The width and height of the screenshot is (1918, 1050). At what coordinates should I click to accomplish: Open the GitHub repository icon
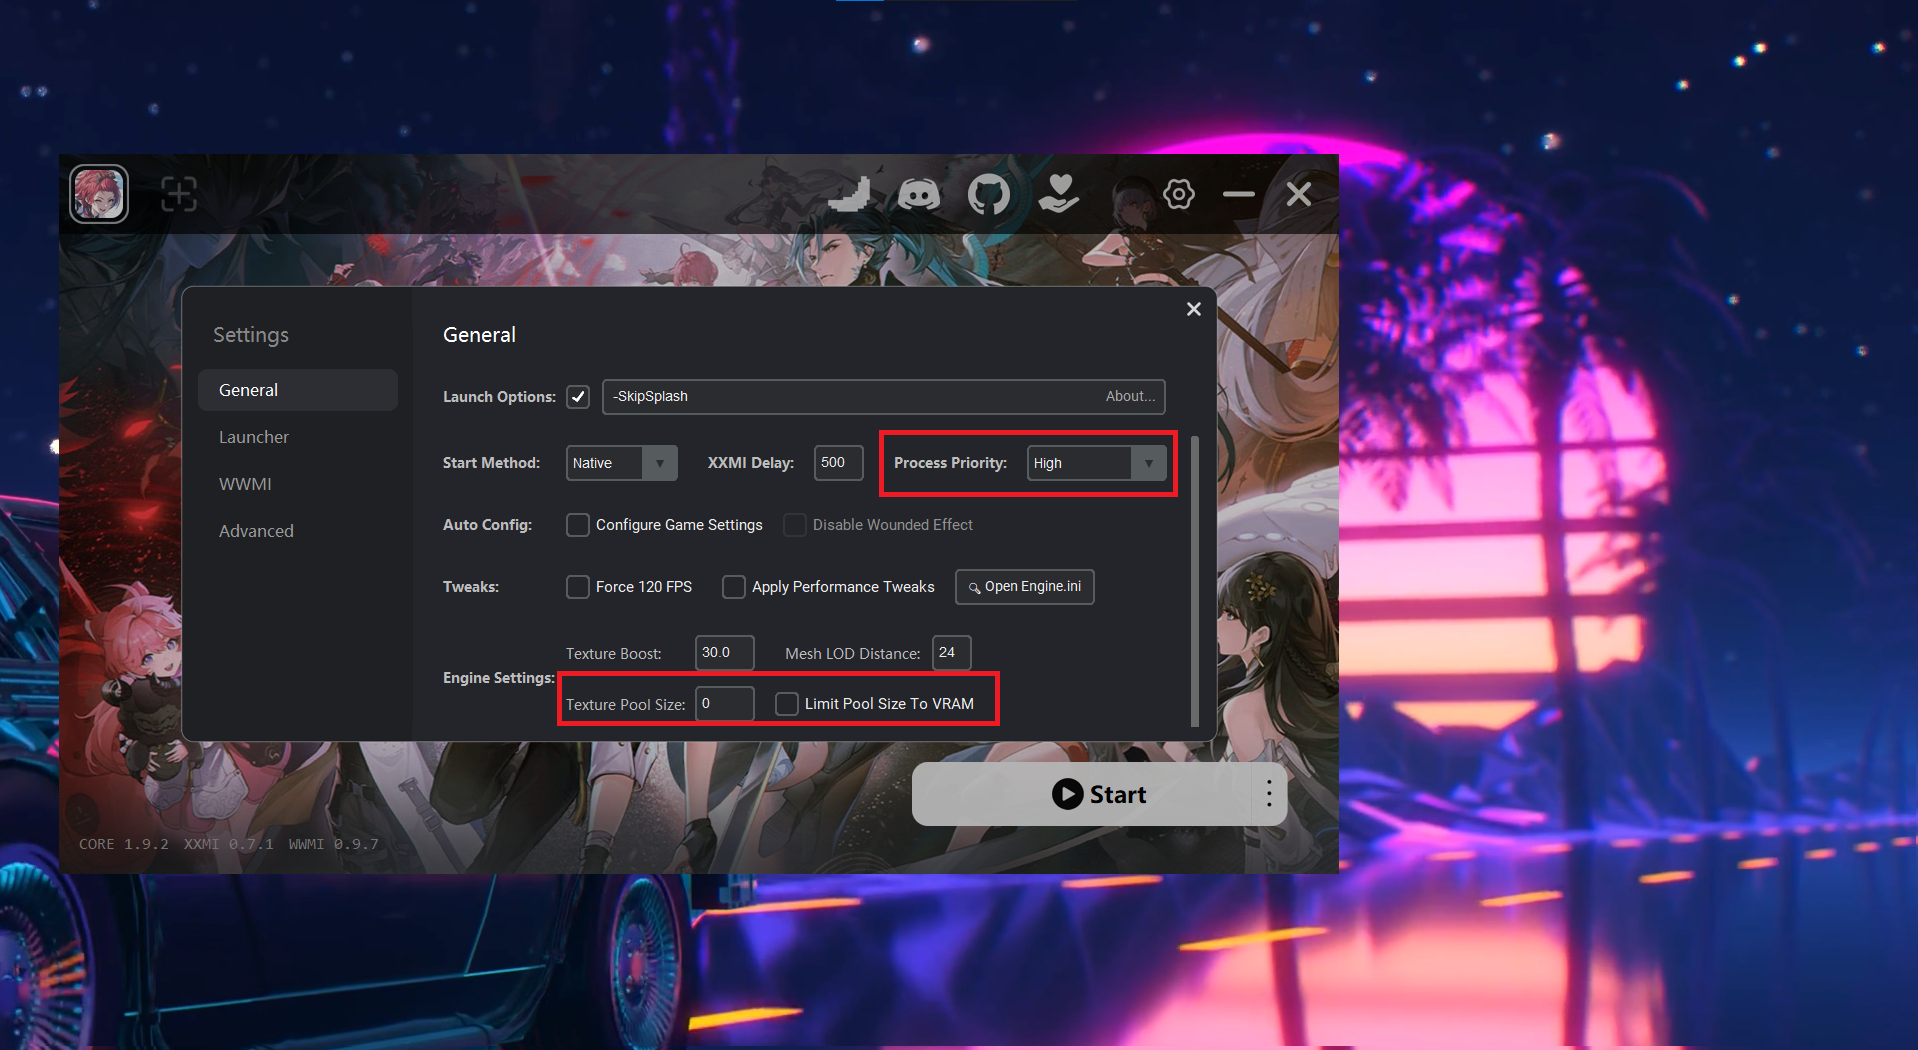pos(989,194)
